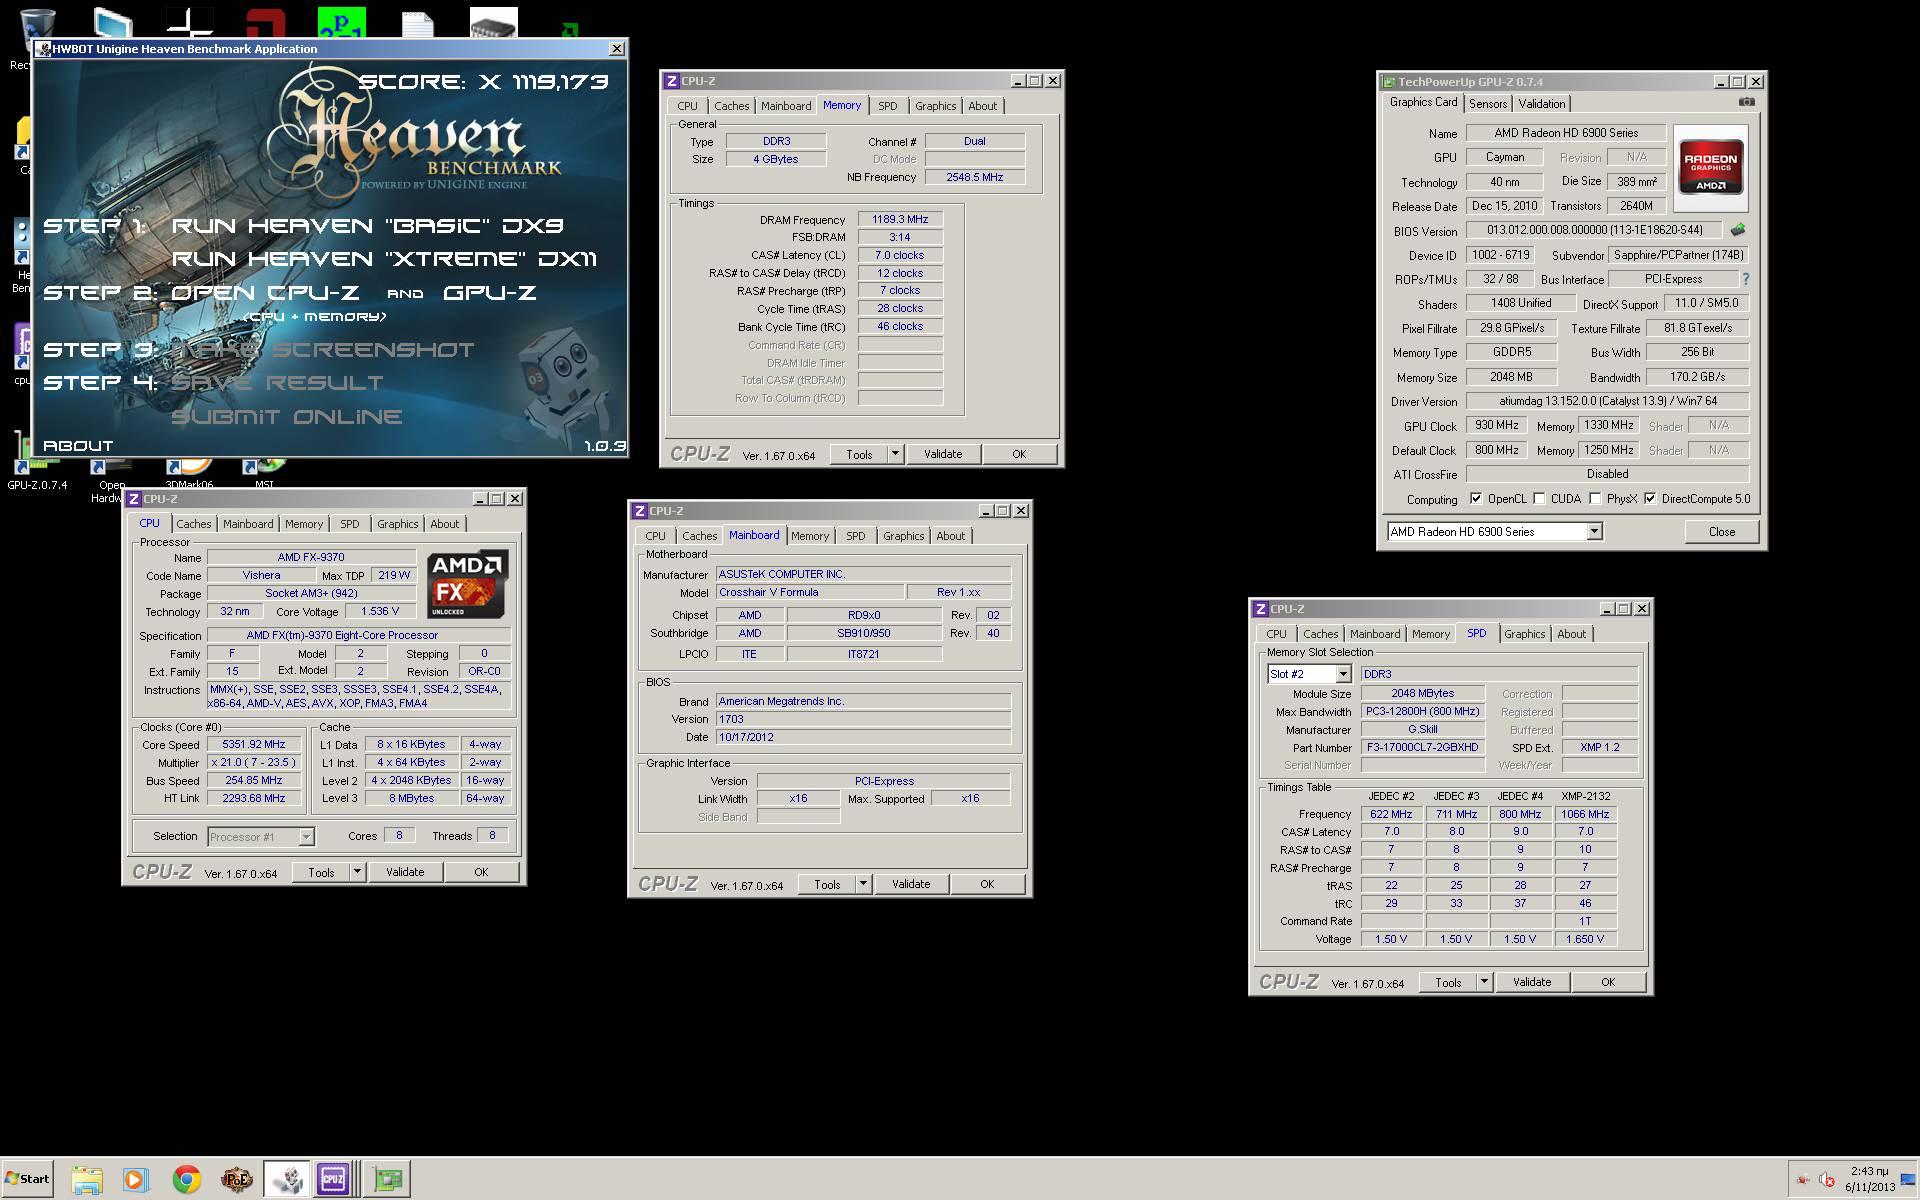Open Mainboard tab in CPU-Z Memory window
Image resolution: width=1920 pixels, height=1200 pixels.
pos(785,106)
